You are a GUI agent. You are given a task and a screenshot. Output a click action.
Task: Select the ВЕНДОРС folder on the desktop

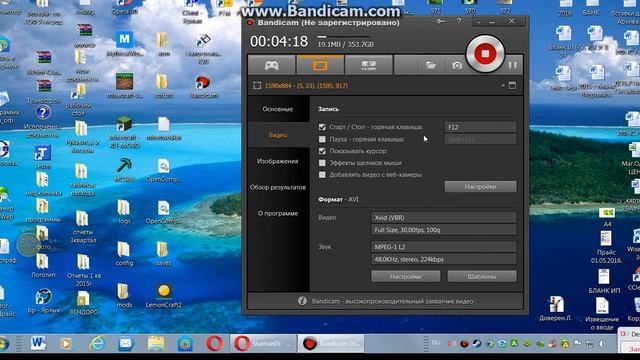83,303
